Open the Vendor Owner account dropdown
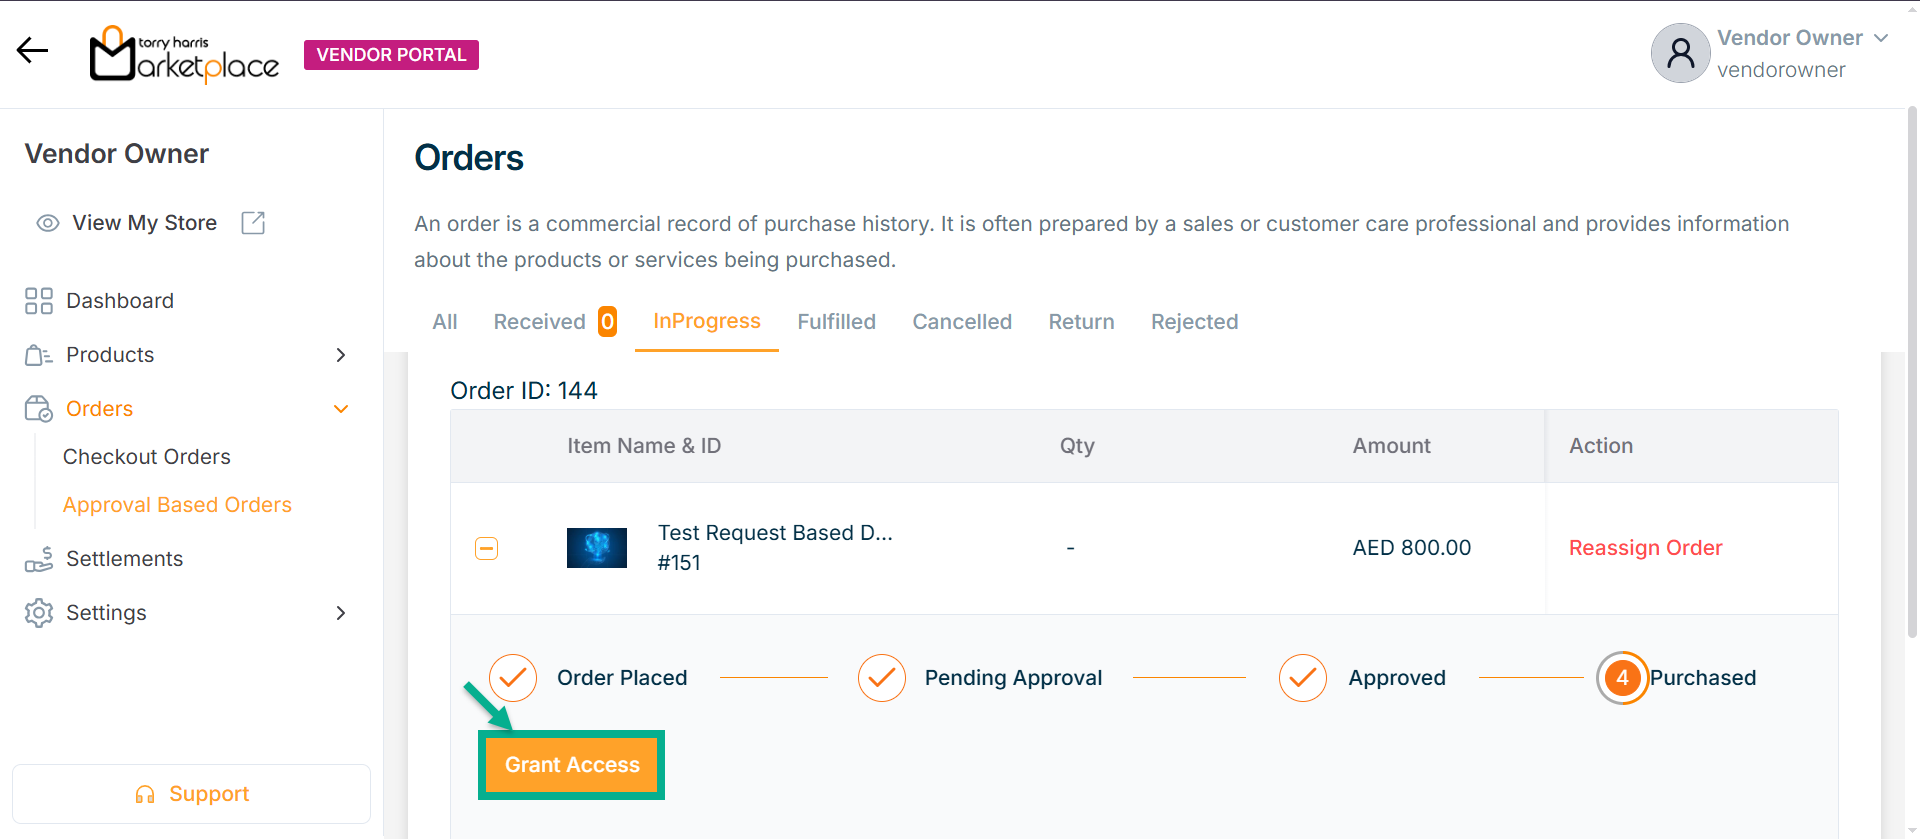 [x=1881, y=38]
